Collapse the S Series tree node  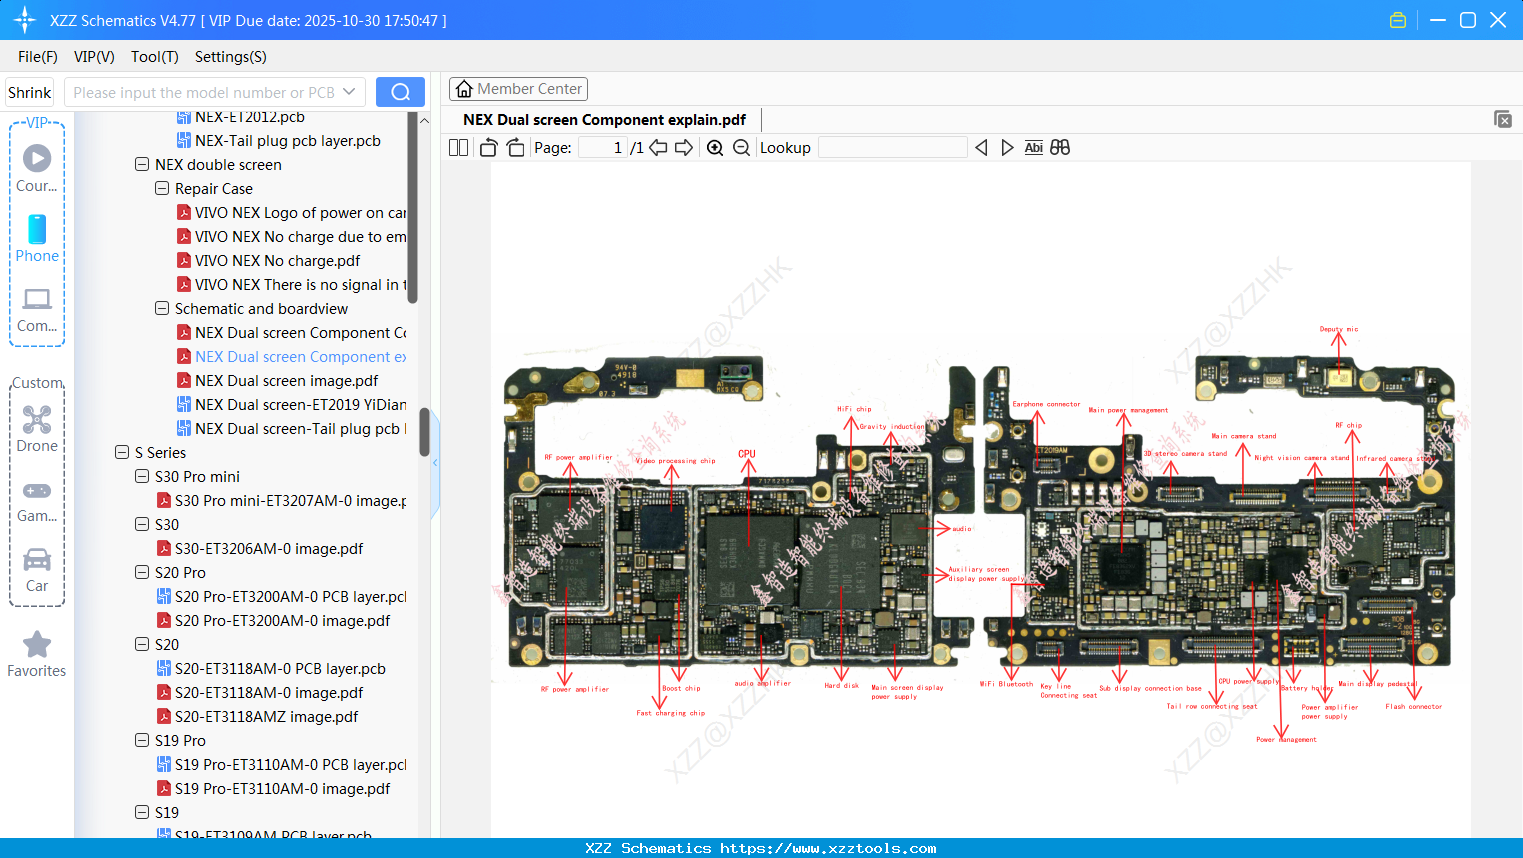tap(122, 453)
